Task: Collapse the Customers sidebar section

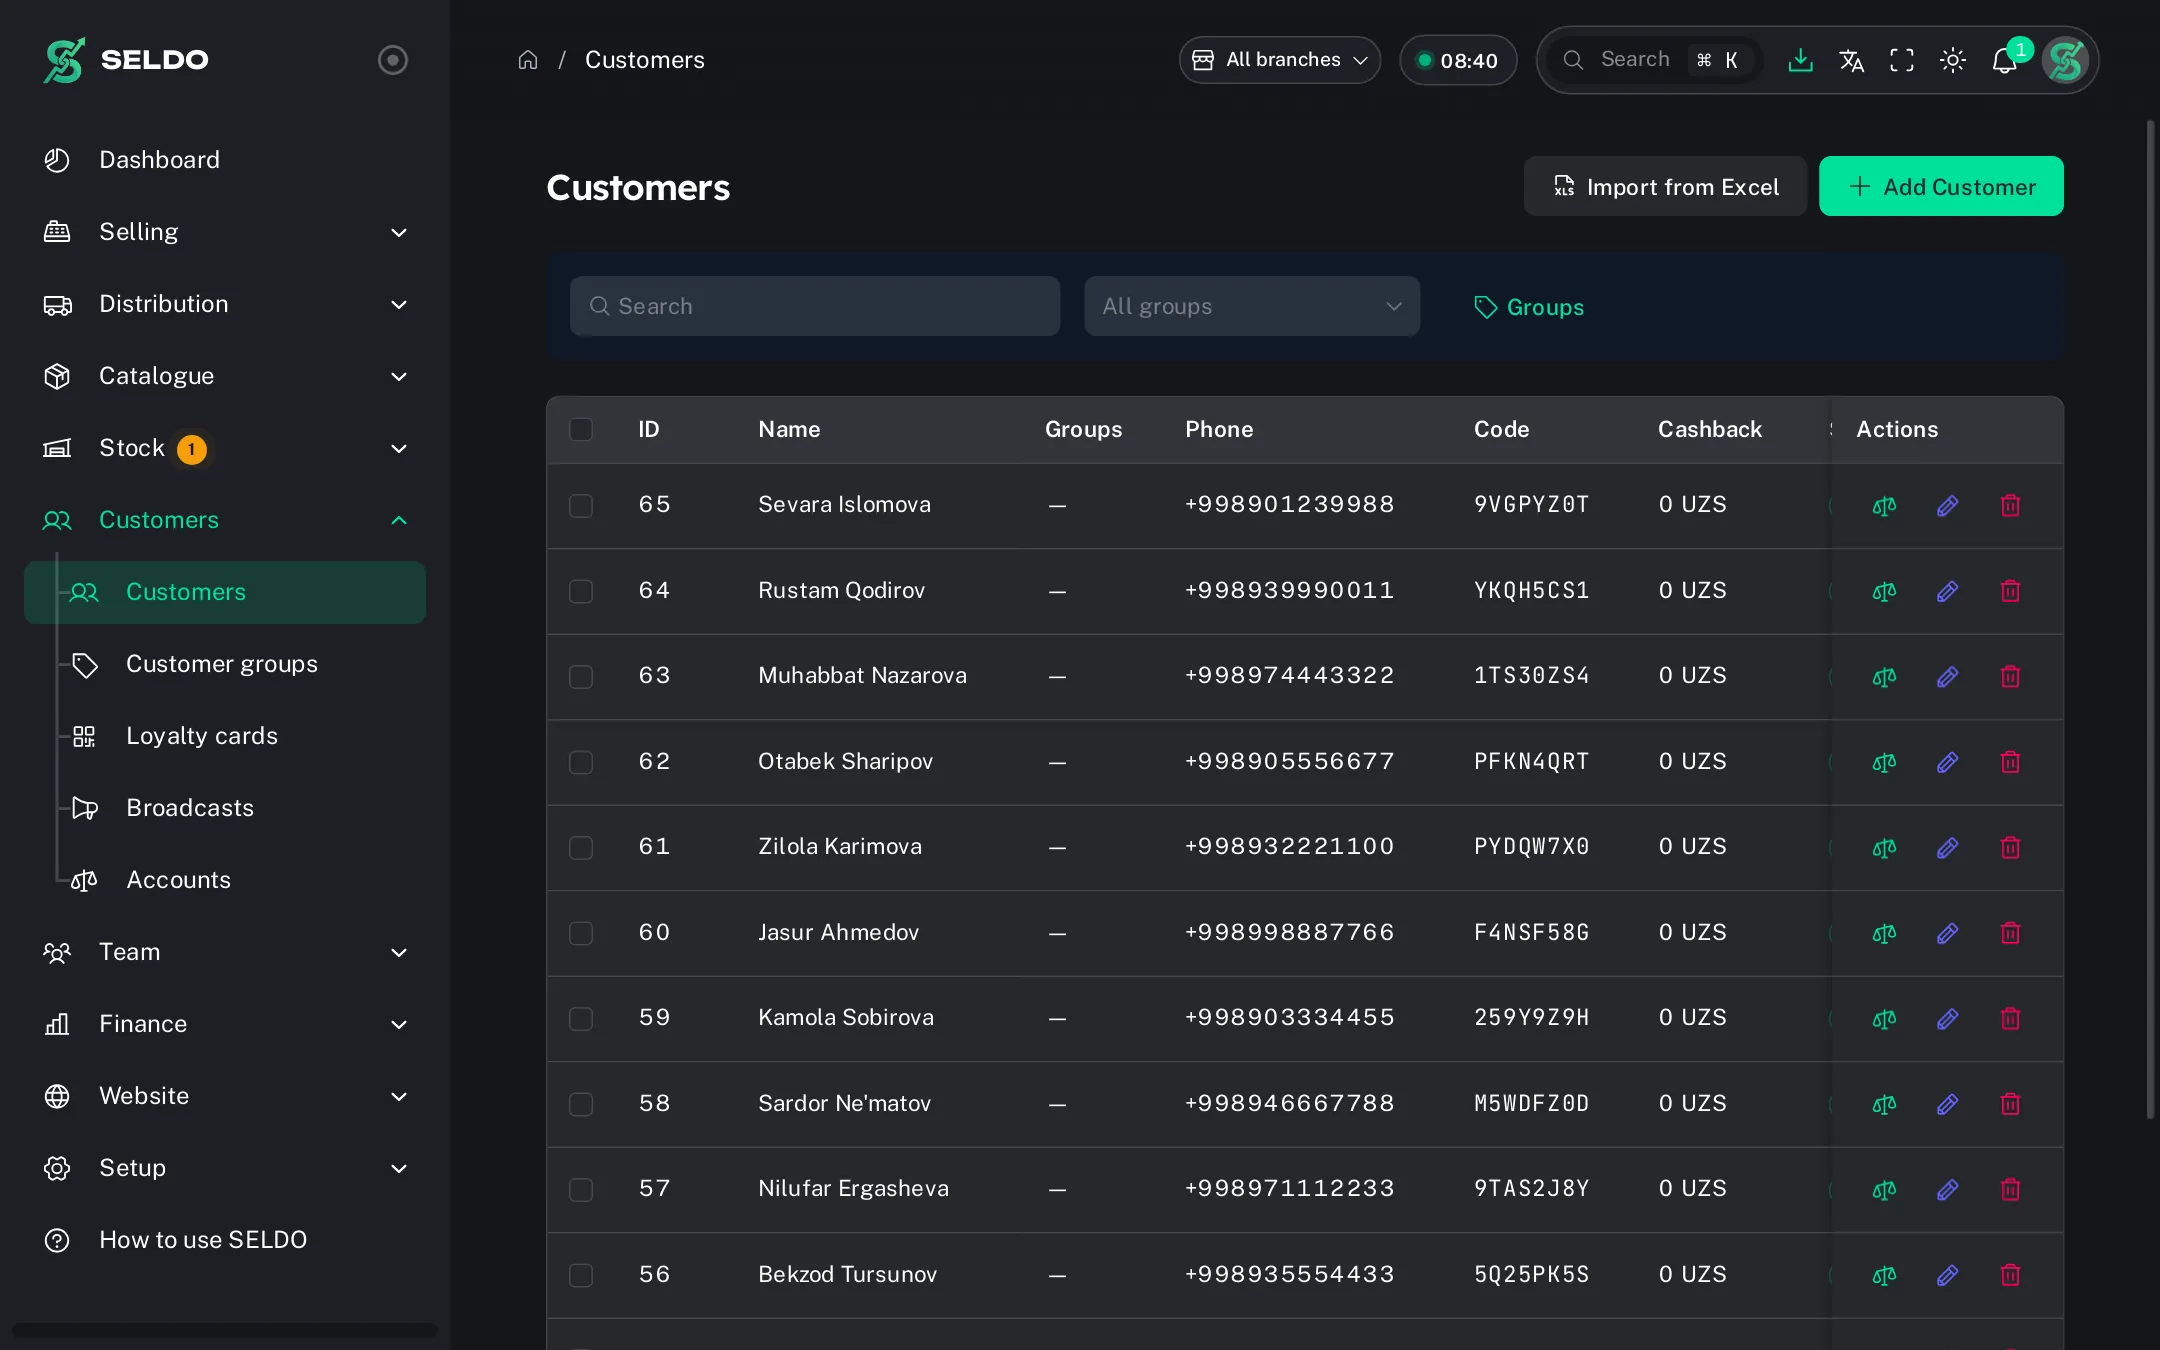Action: pos(225,520)
